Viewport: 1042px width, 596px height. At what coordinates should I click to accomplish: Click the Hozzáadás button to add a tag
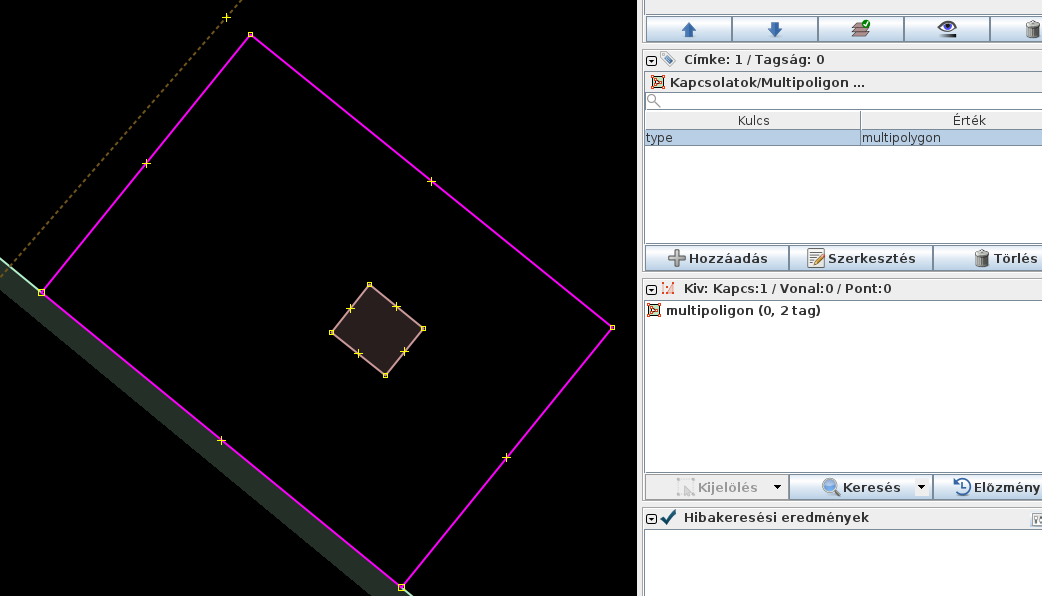(x=717, y=258)
